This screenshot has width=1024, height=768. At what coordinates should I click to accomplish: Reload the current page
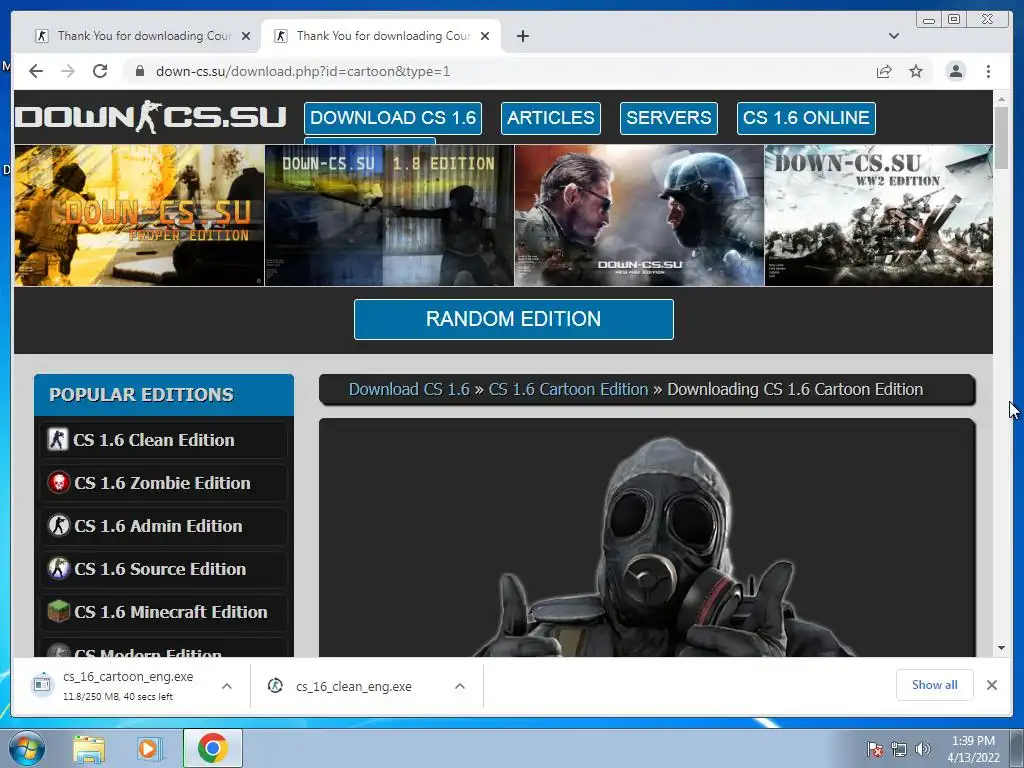click(x=100, y=71)
